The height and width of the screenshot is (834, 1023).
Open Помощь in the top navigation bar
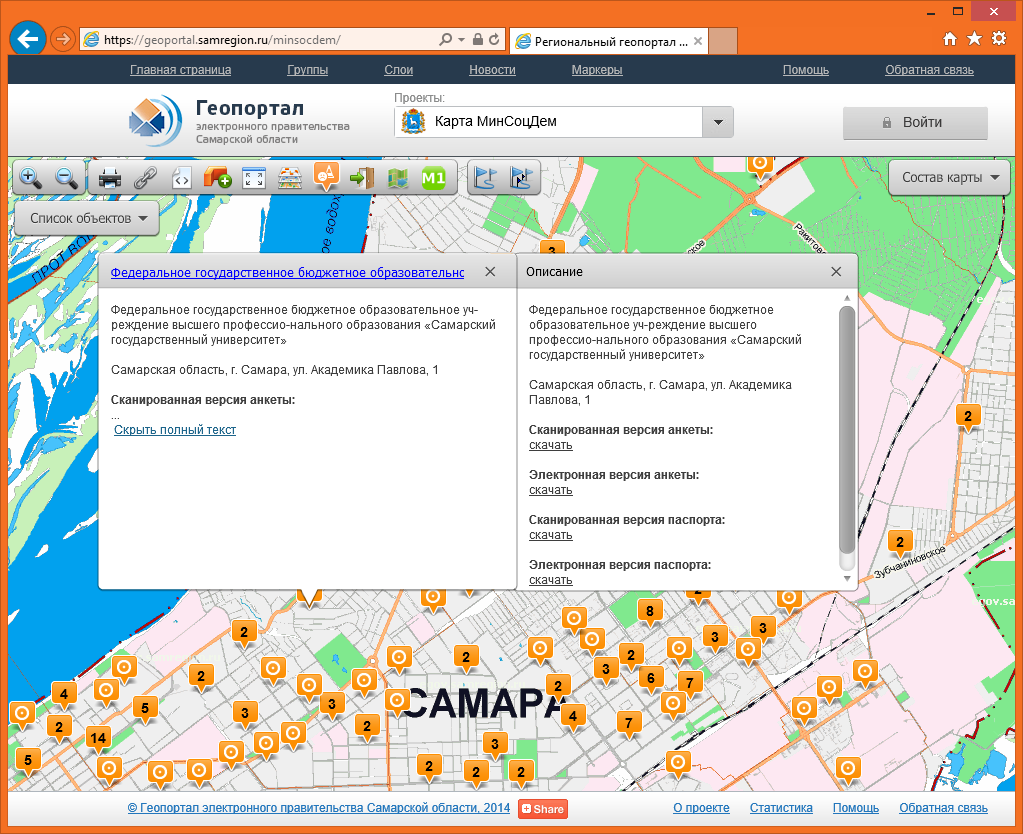tap(806, 70)
